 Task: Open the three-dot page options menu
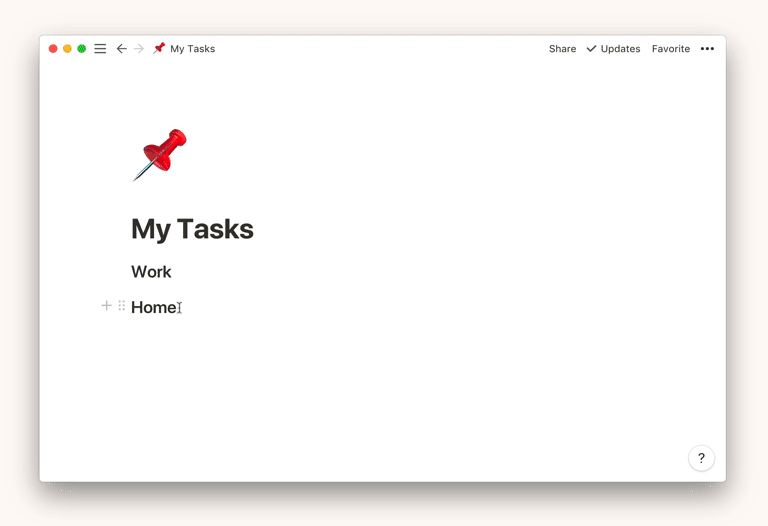click(x=707, y=49)
